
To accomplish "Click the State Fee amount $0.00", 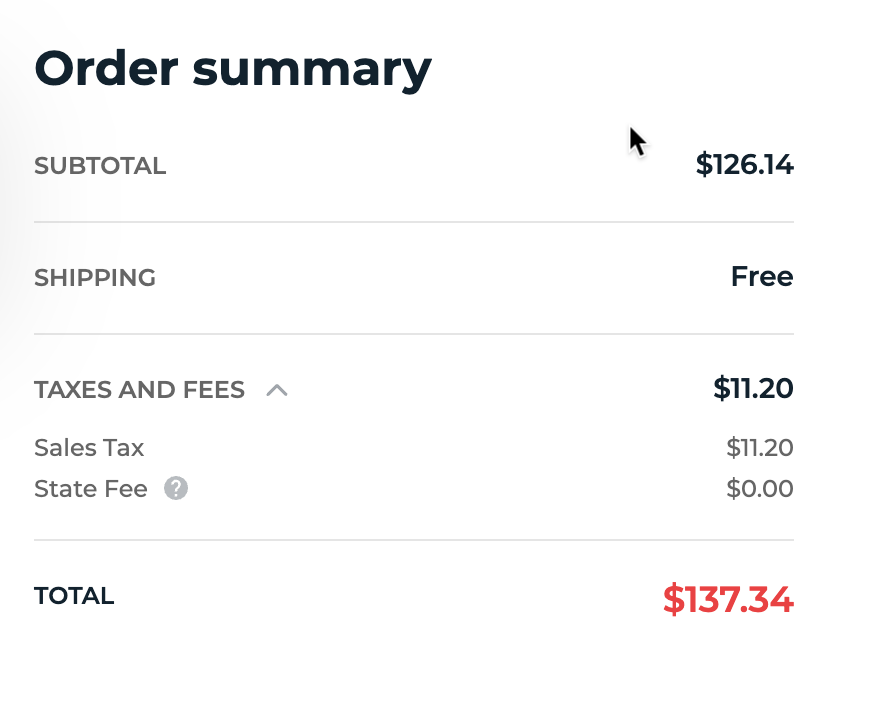I will click(759, 488).
